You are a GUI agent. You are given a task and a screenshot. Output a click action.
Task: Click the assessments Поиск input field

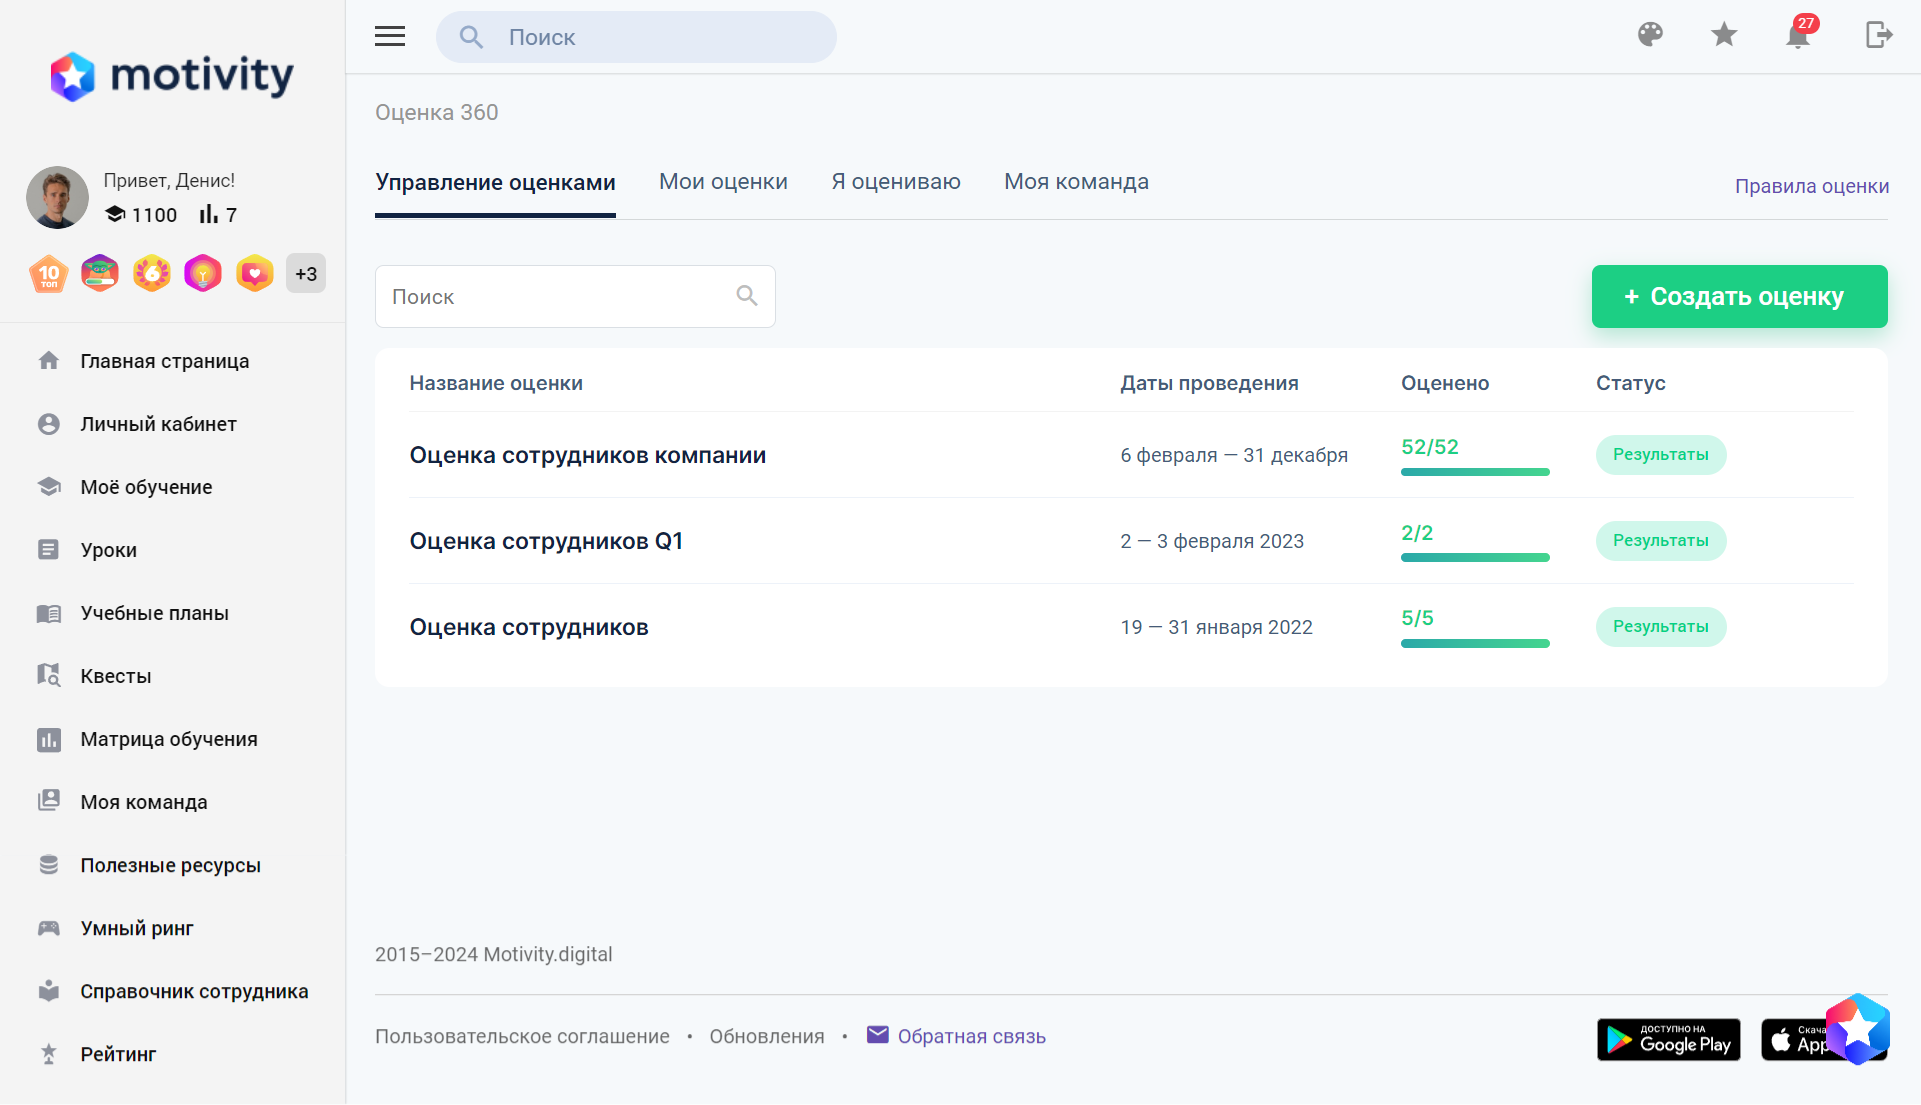pos(560,297)
